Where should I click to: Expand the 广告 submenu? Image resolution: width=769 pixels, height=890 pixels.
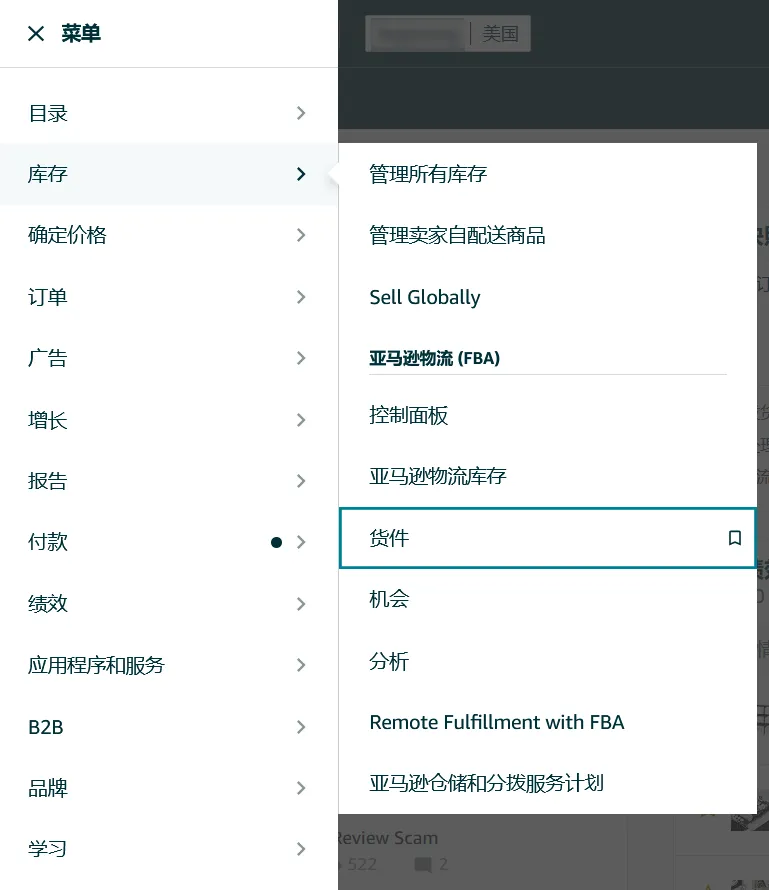pyautogui.click(x=300, y=358)
